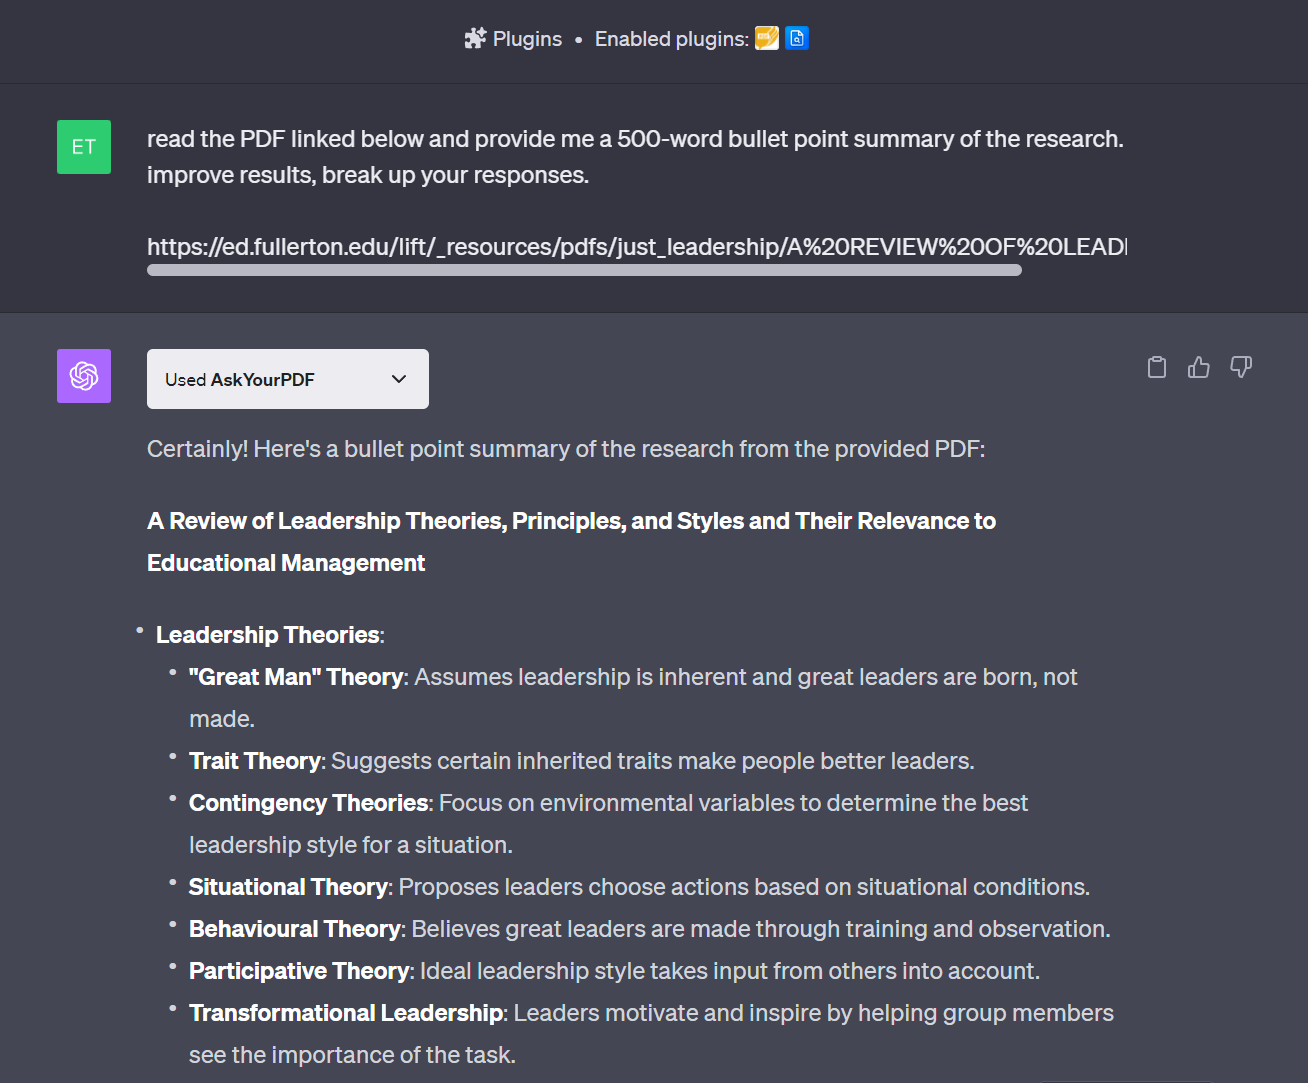Click the purple ChatGPT avatar icon

point(84,376)
